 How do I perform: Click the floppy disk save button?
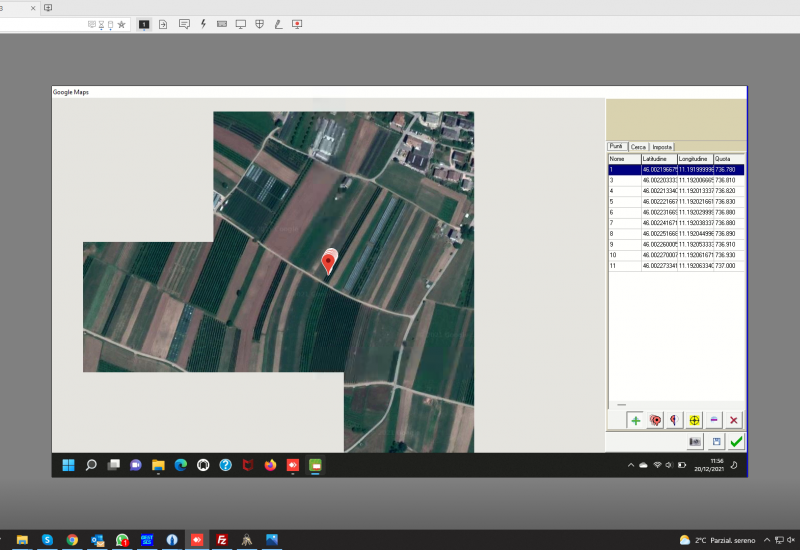click(716, 441)
